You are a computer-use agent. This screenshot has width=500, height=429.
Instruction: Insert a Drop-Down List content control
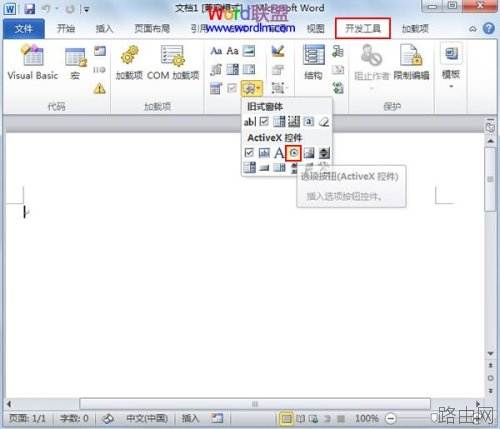tap(249, 70)
